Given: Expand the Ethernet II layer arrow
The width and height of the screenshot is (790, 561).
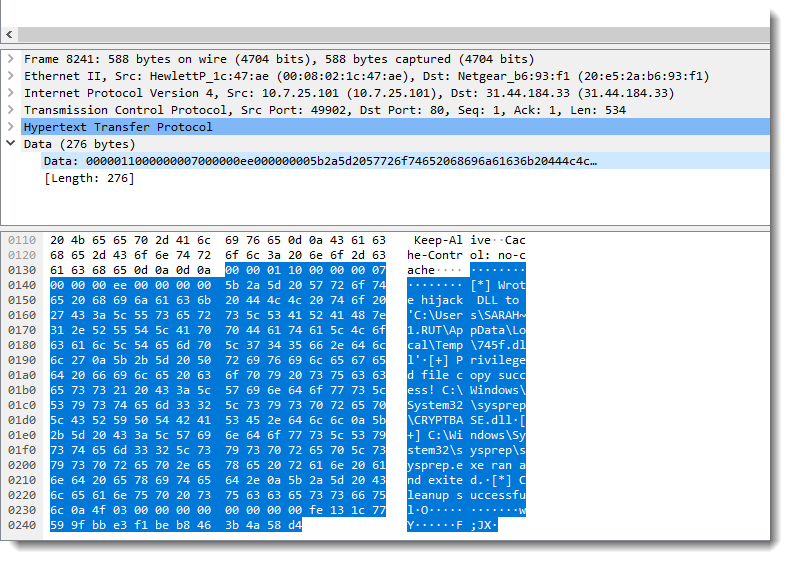Looking at the screenshot, I should [11, 76].
